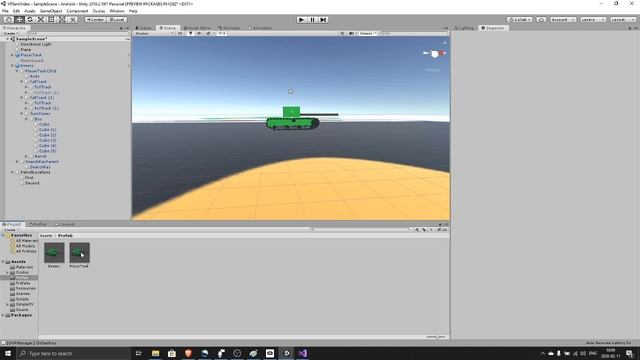Switch to the Profiler tab
The height and width of the screenshot is (360, 640).
coord(38,224)
